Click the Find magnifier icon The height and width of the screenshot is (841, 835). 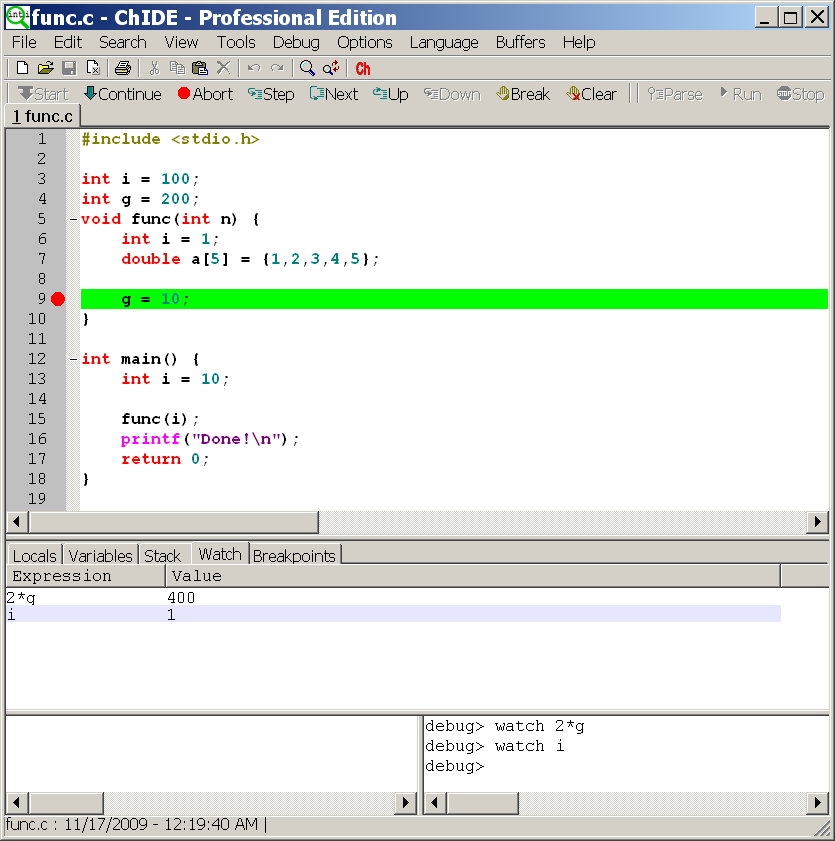tap(307, 68)
